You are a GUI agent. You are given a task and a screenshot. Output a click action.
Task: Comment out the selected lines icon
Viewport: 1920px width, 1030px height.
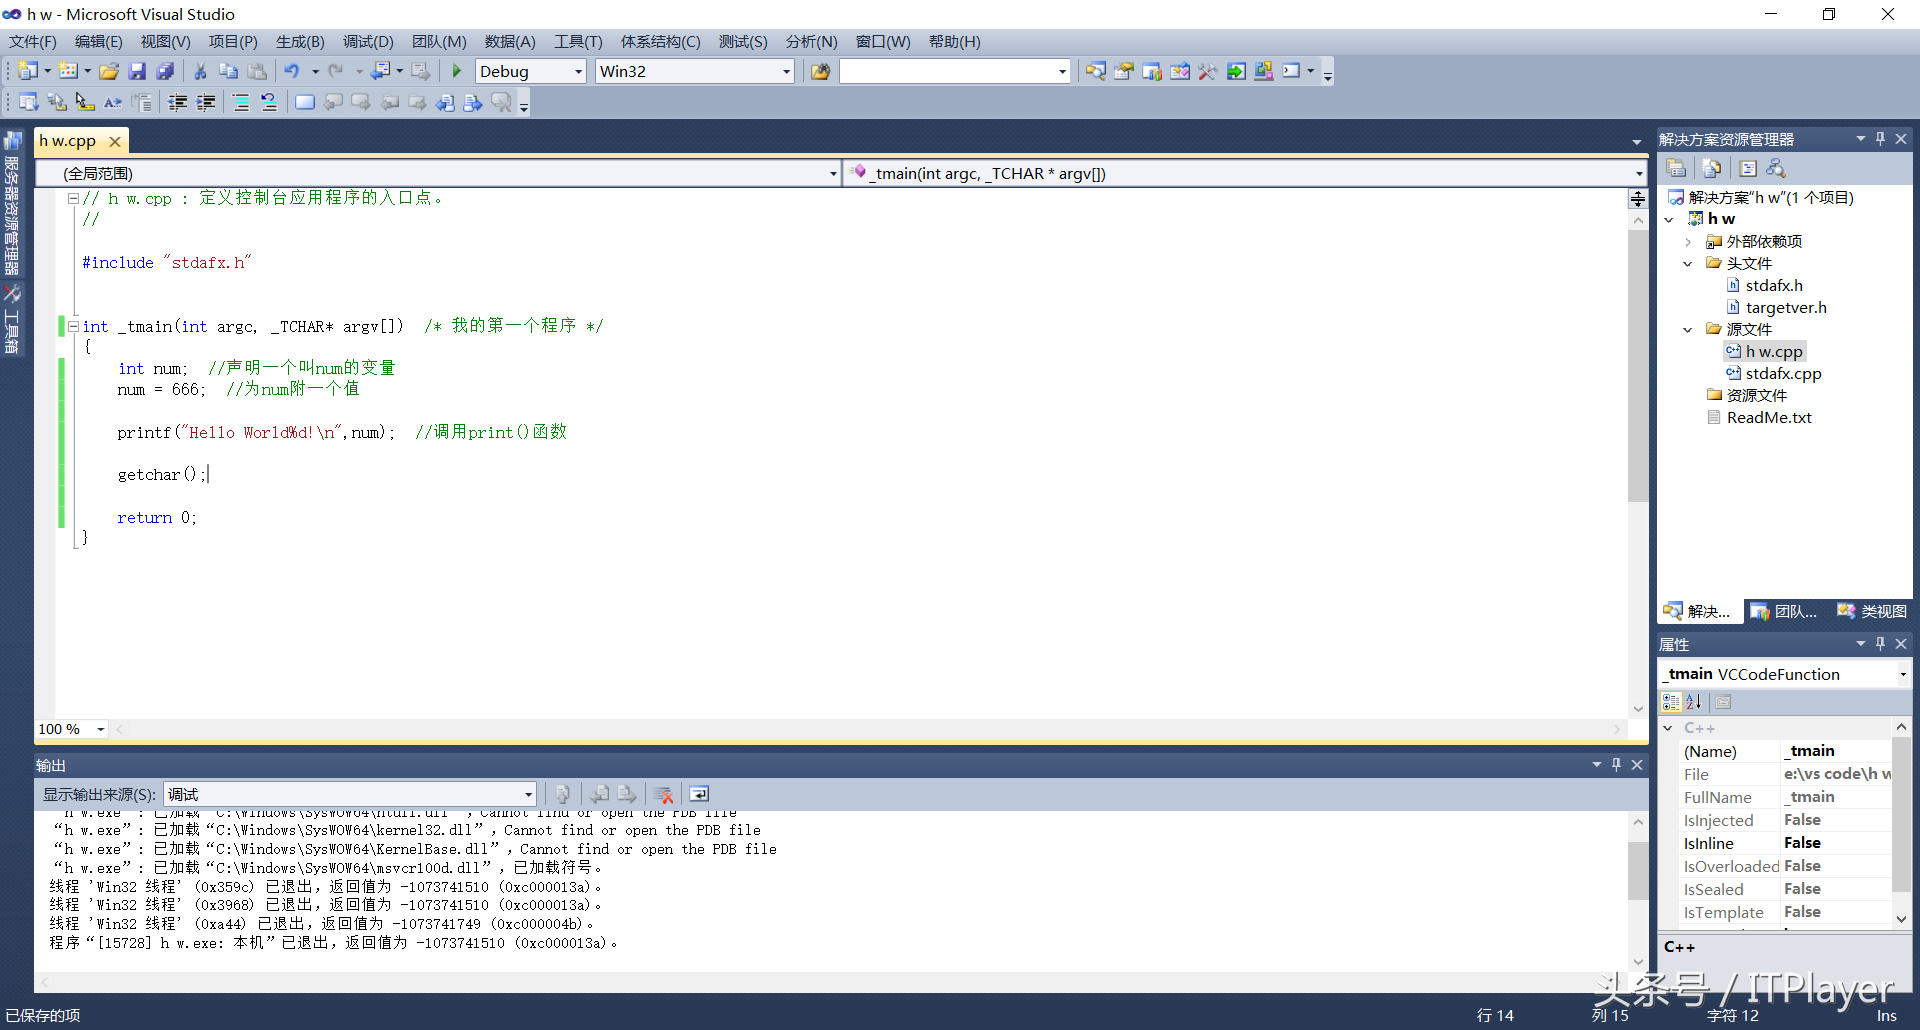coord(241,102)
